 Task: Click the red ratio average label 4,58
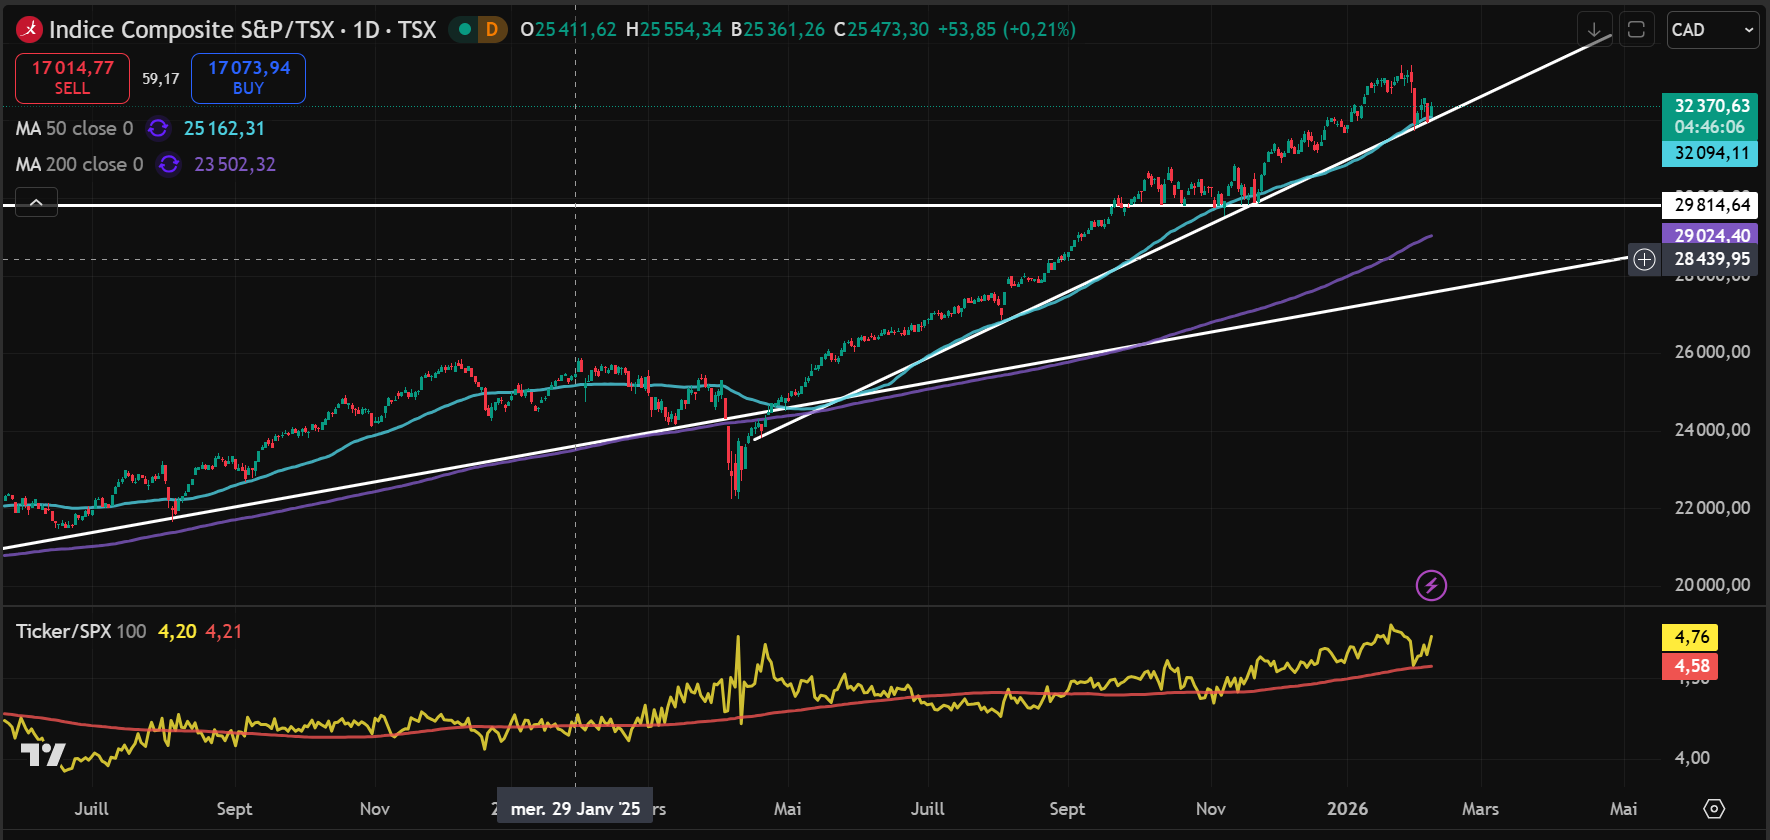tap(1690, 666)
